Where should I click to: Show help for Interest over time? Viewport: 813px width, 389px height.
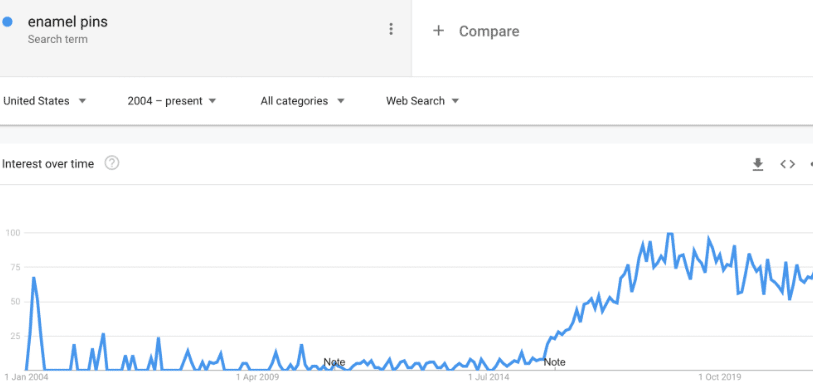point(112,163)
